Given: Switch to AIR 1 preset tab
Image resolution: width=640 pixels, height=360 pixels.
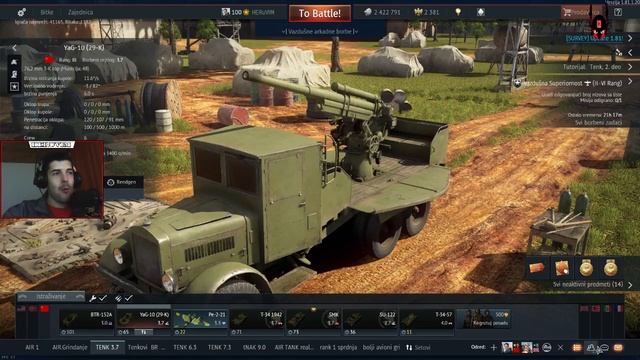Looking at the screenshot, I should click(32, 347).
